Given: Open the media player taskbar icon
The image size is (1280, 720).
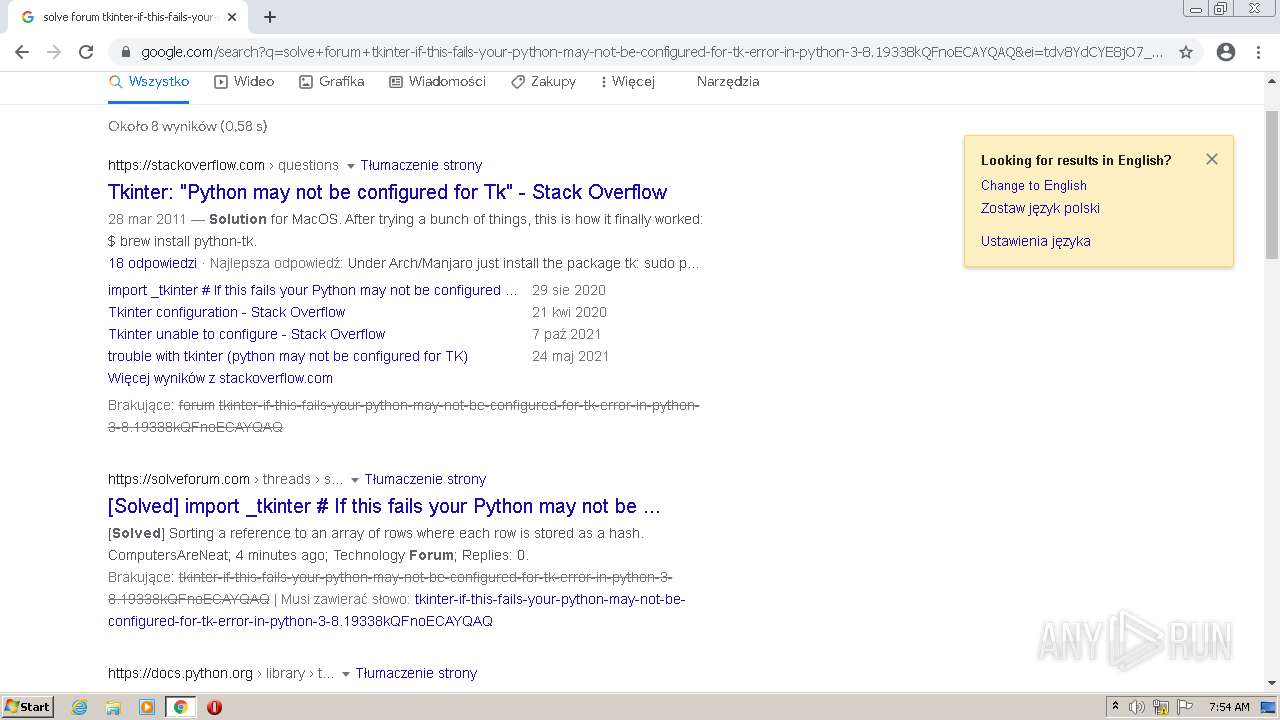Looking at the screenshot, I should [x=147, y=707].
